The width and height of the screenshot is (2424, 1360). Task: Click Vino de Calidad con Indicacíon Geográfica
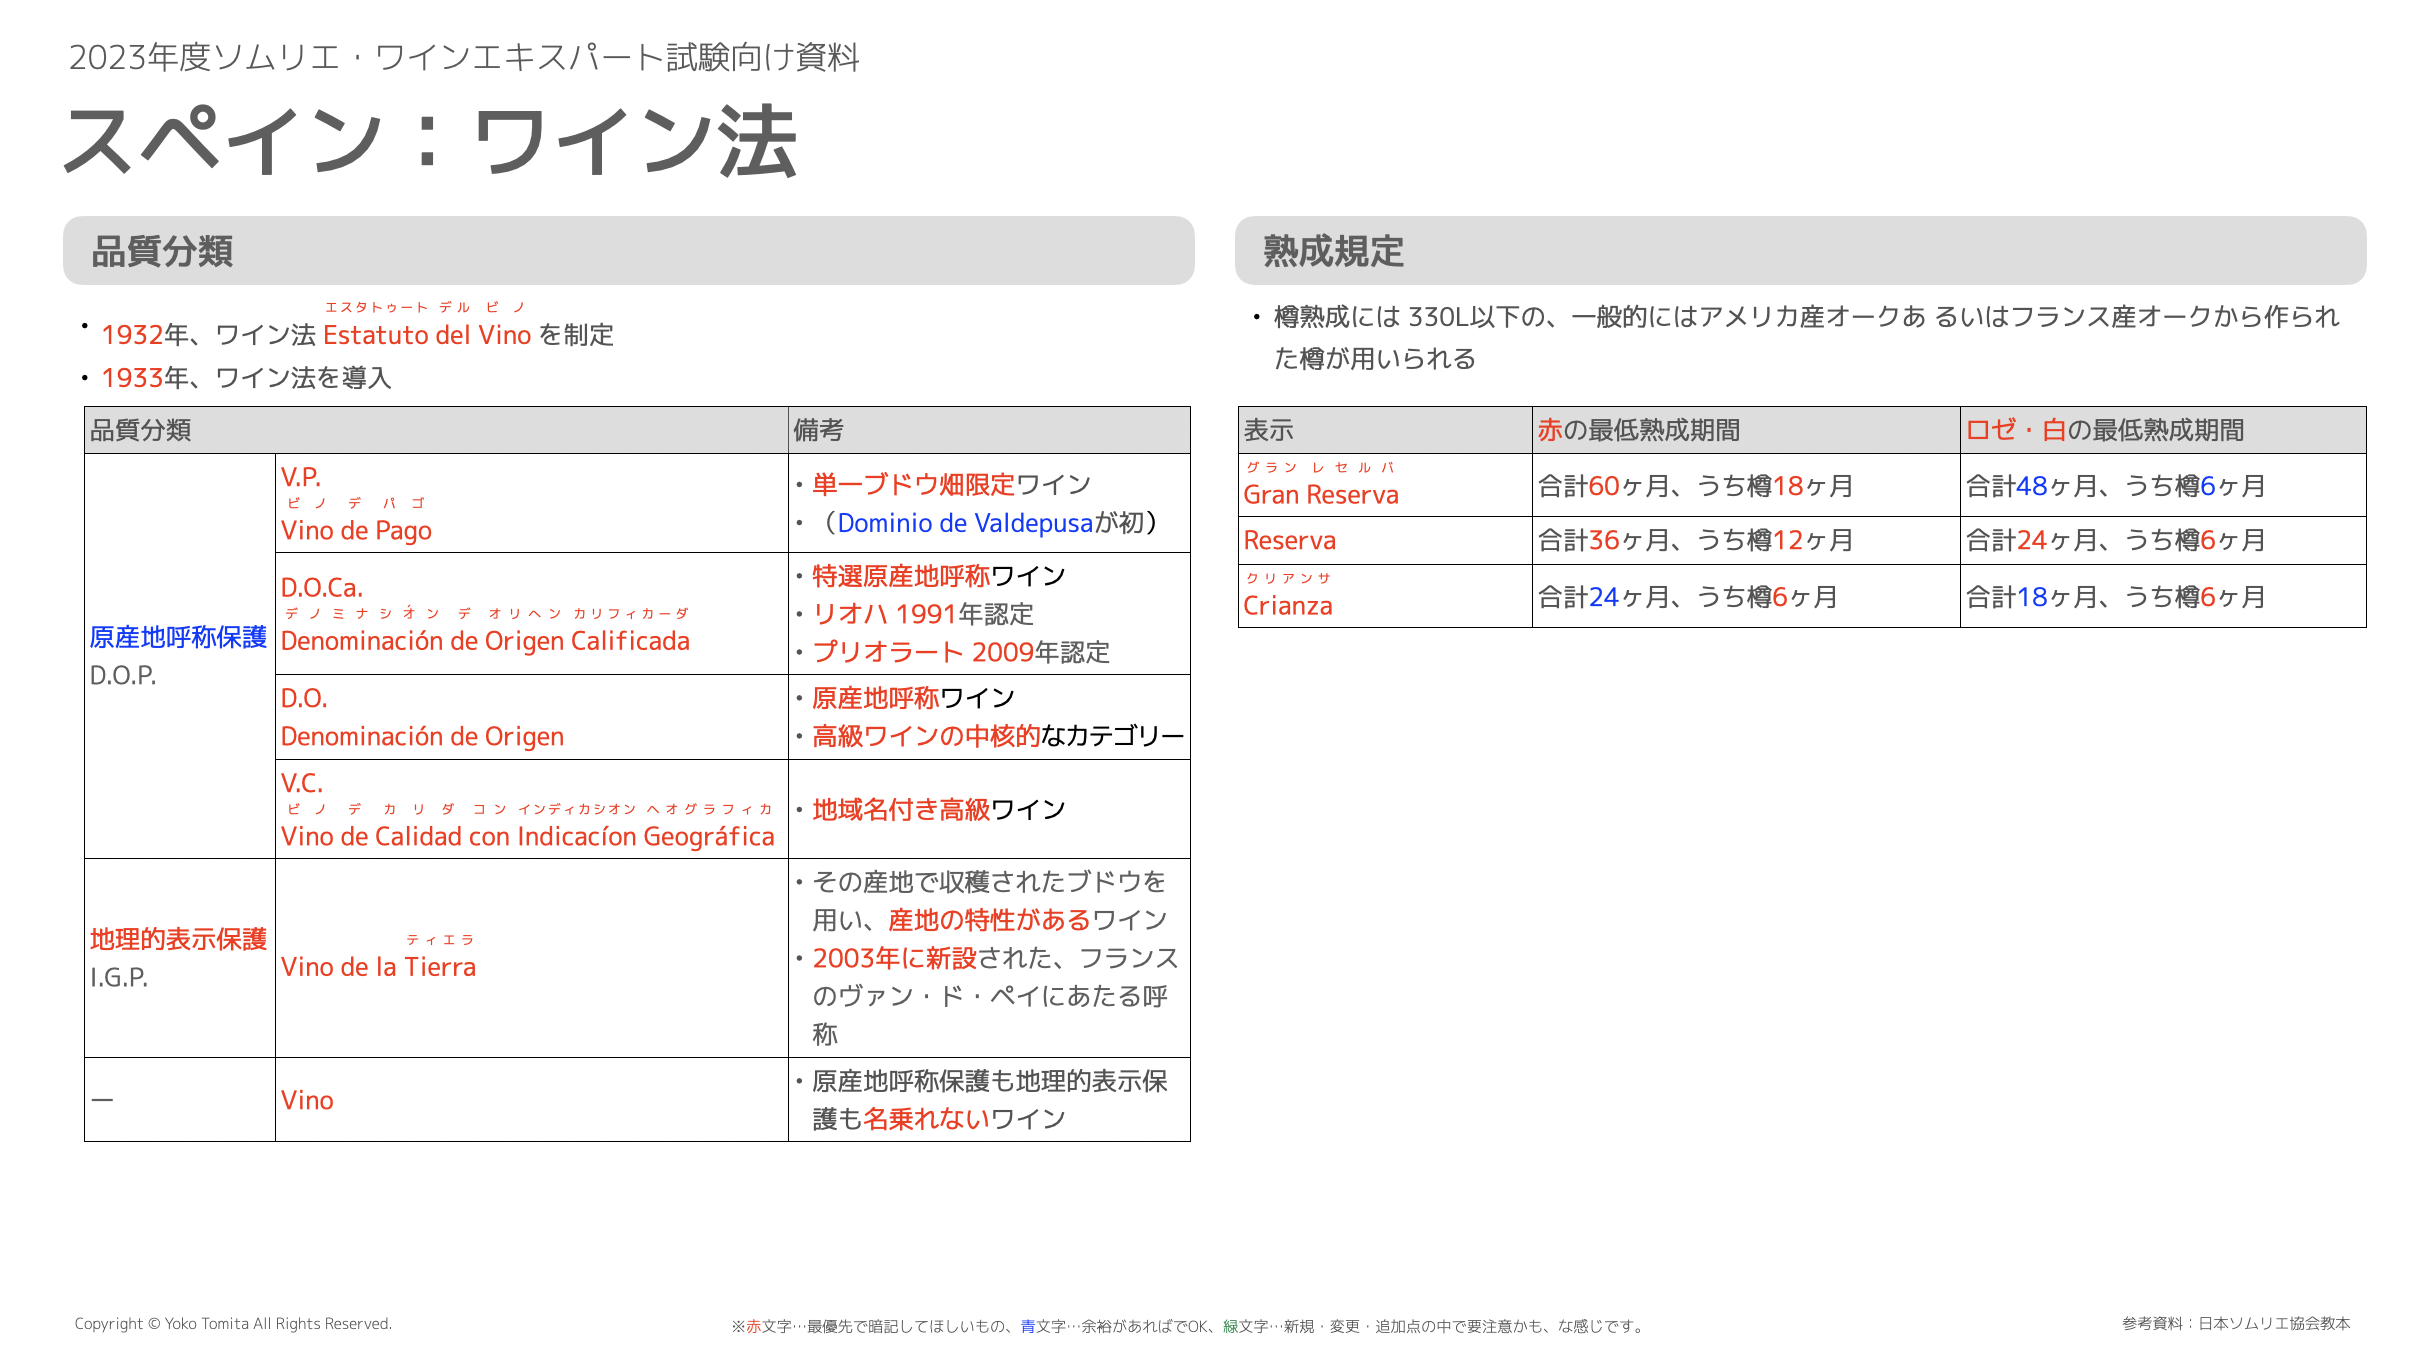(x=528, y=837)
